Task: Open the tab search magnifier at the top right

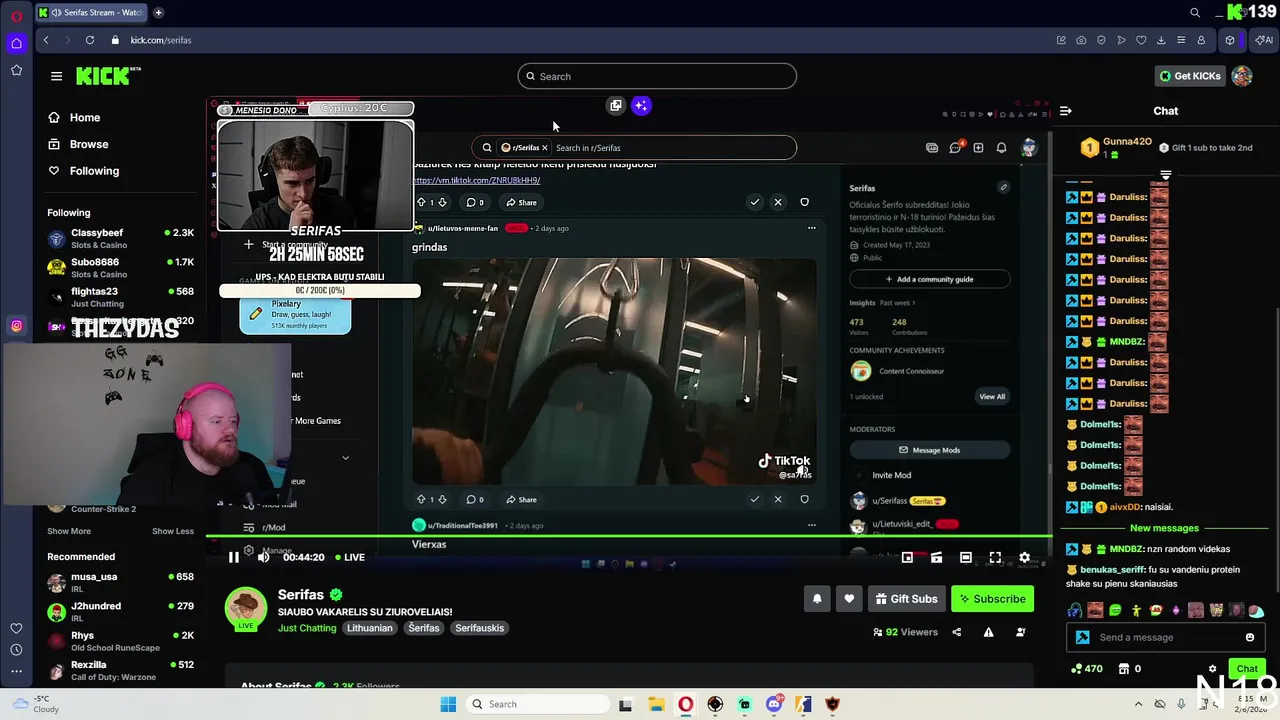Action: (x=1195, y=13)
